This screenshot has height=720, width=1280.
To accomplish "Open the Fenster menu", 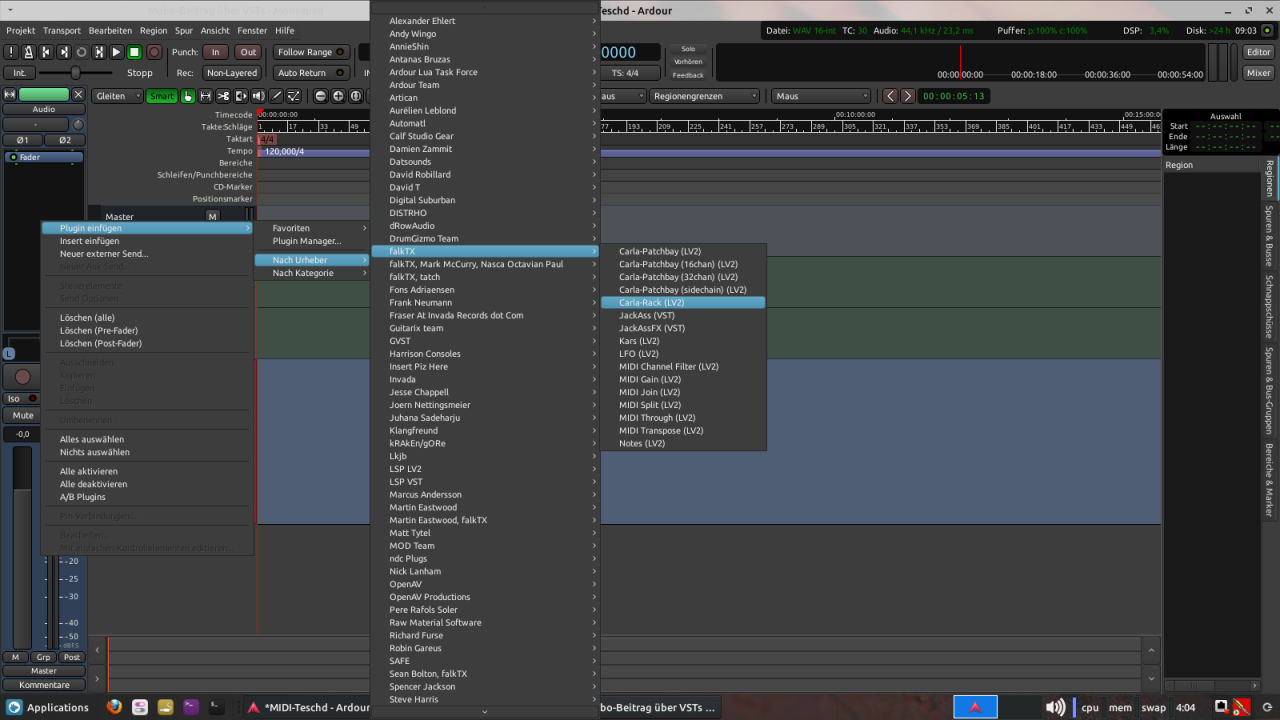I will click(x=252, y=31).
